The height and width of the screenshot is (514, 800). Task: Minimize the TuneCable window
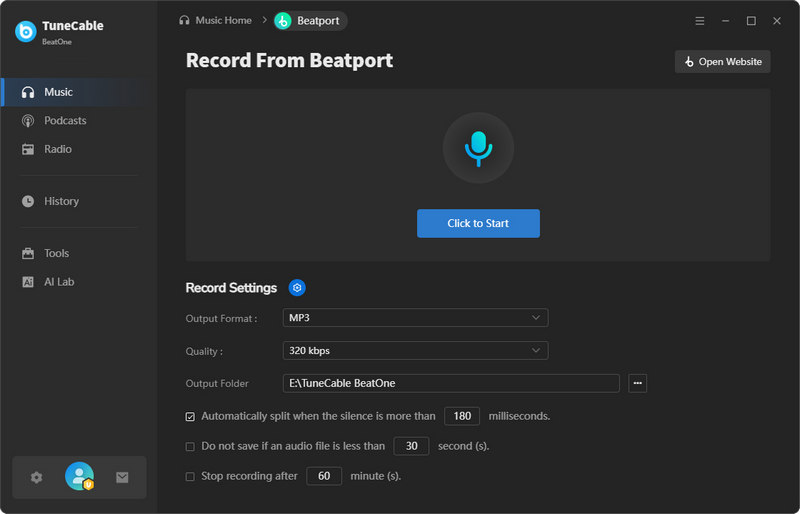coord(725,21)
